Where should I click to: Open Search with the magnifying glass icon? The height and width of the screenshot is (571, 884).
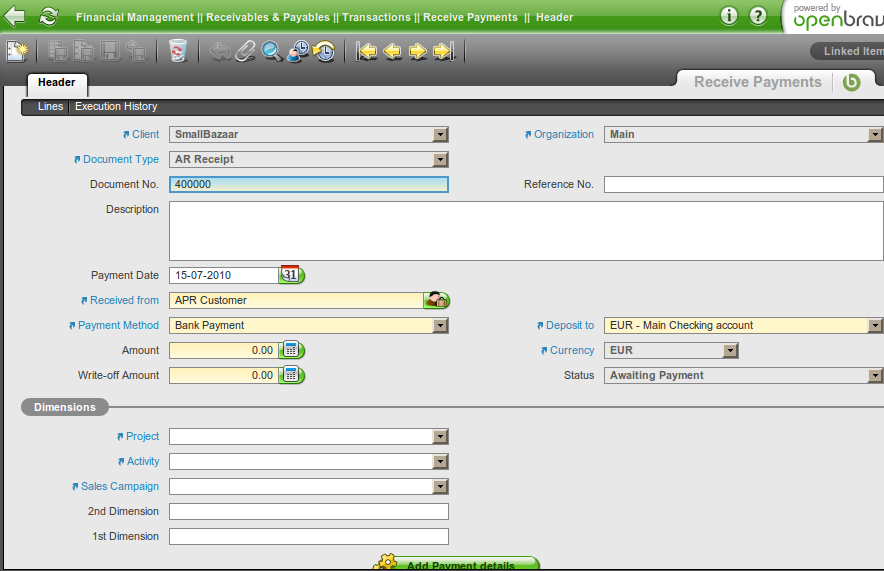tap(272, 51)
